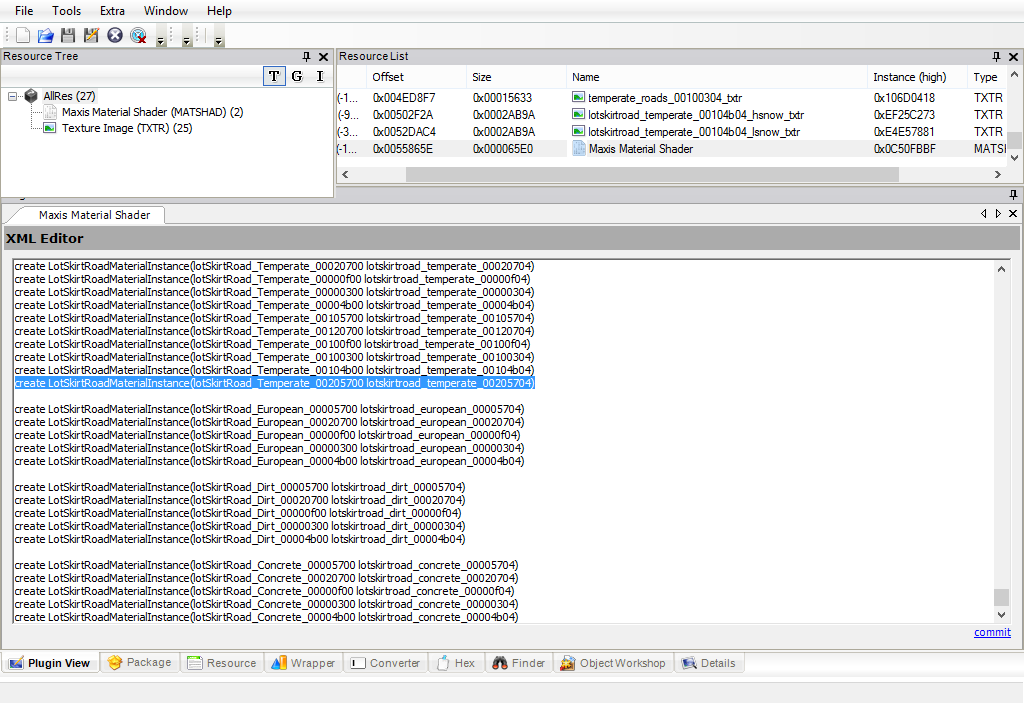Sort by the Name column header
1024x703 pixels.
pos(716,77)
